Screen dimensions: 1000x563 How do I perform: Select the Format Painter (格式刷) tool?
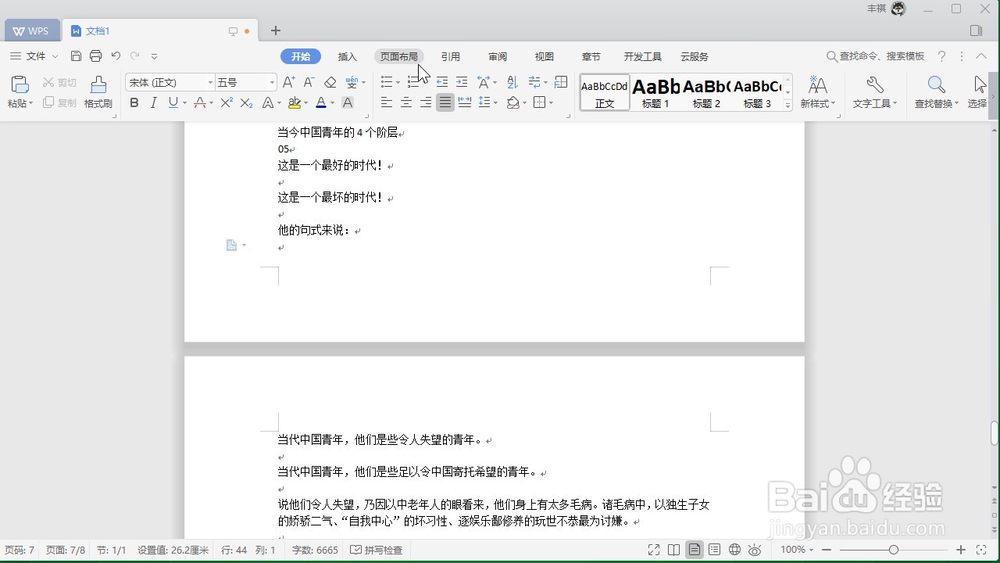98,91
